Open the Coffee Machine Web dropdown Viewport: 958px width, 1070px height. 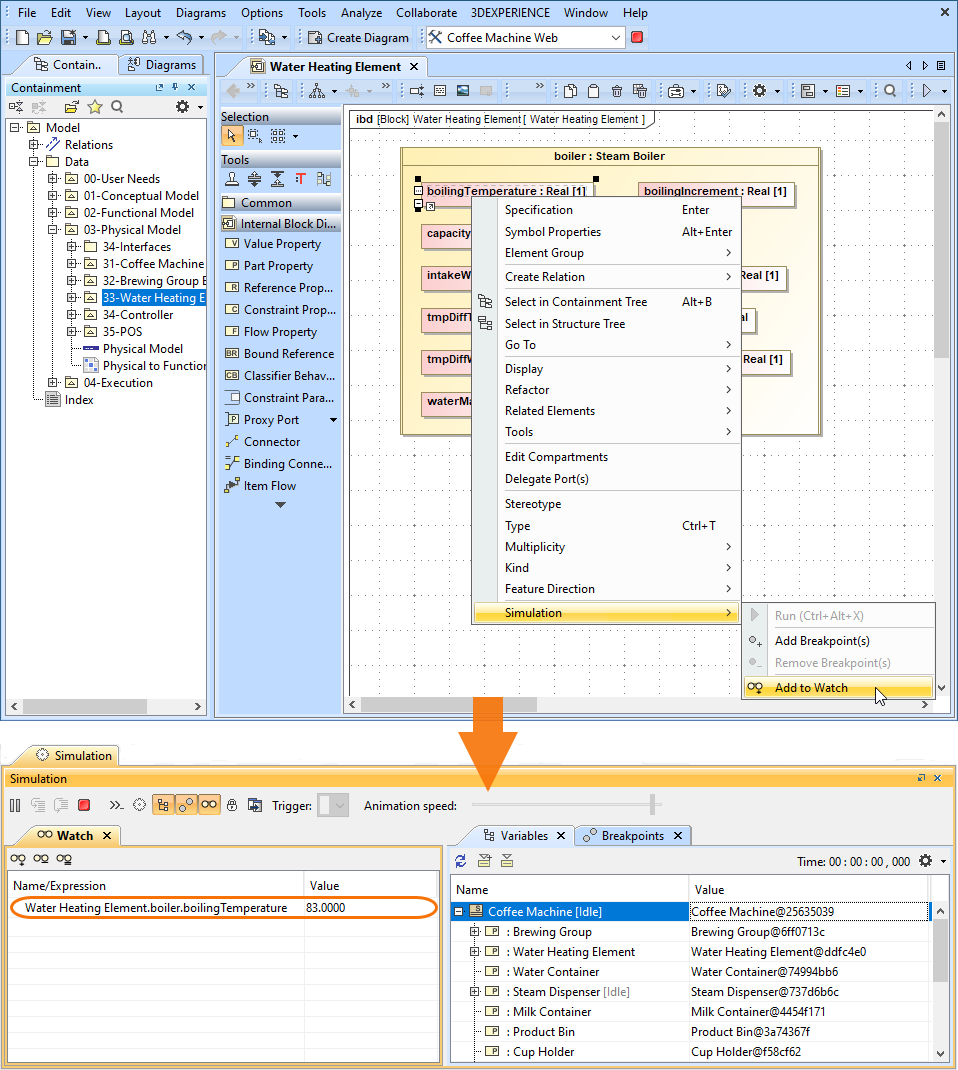[x=616, y=37]
